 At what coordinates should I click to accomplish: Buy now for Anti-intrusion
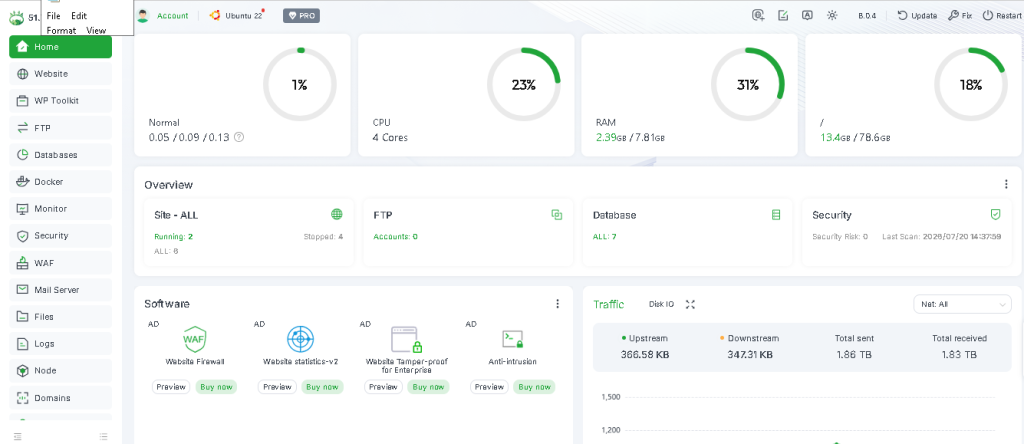click(534, 387)
